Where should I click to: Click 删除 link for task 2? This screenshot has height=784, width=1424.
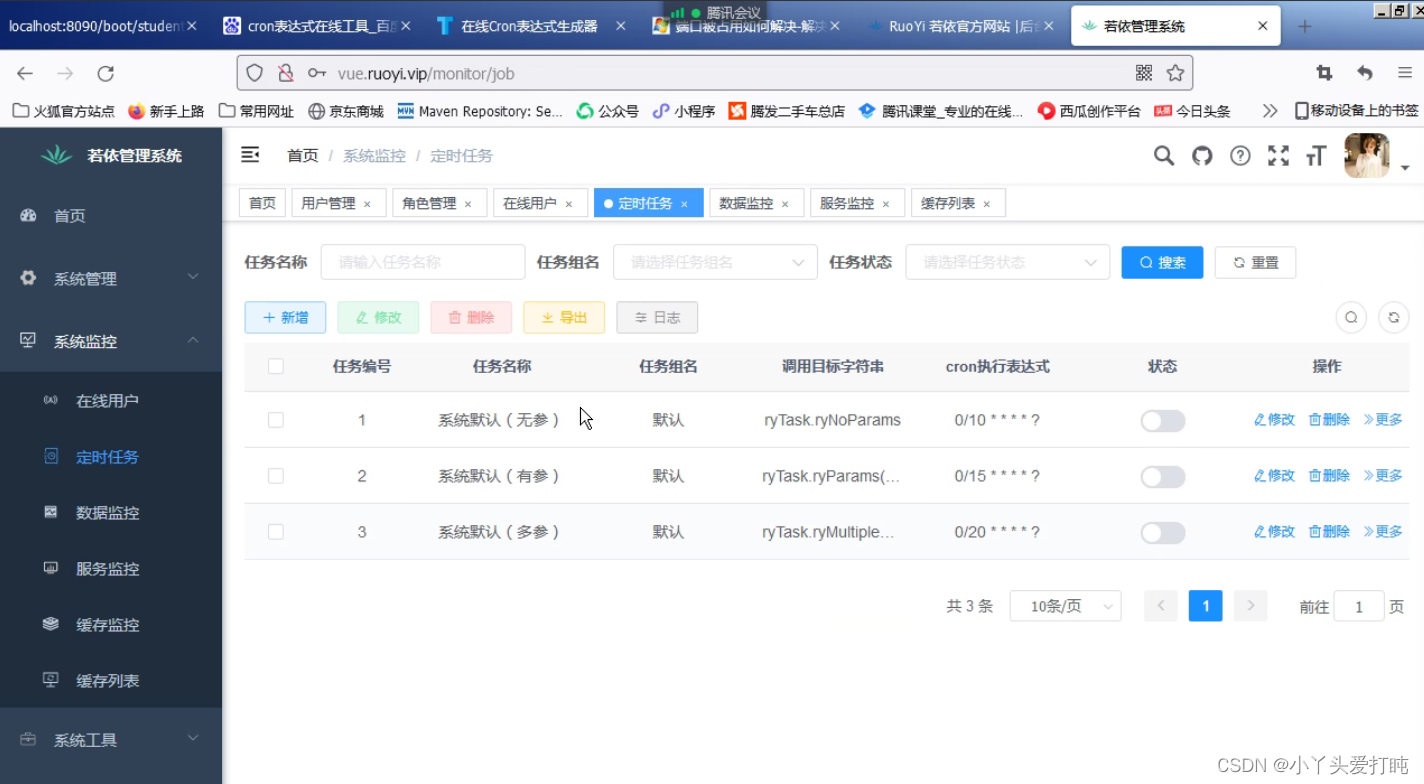pos(1329,476)
